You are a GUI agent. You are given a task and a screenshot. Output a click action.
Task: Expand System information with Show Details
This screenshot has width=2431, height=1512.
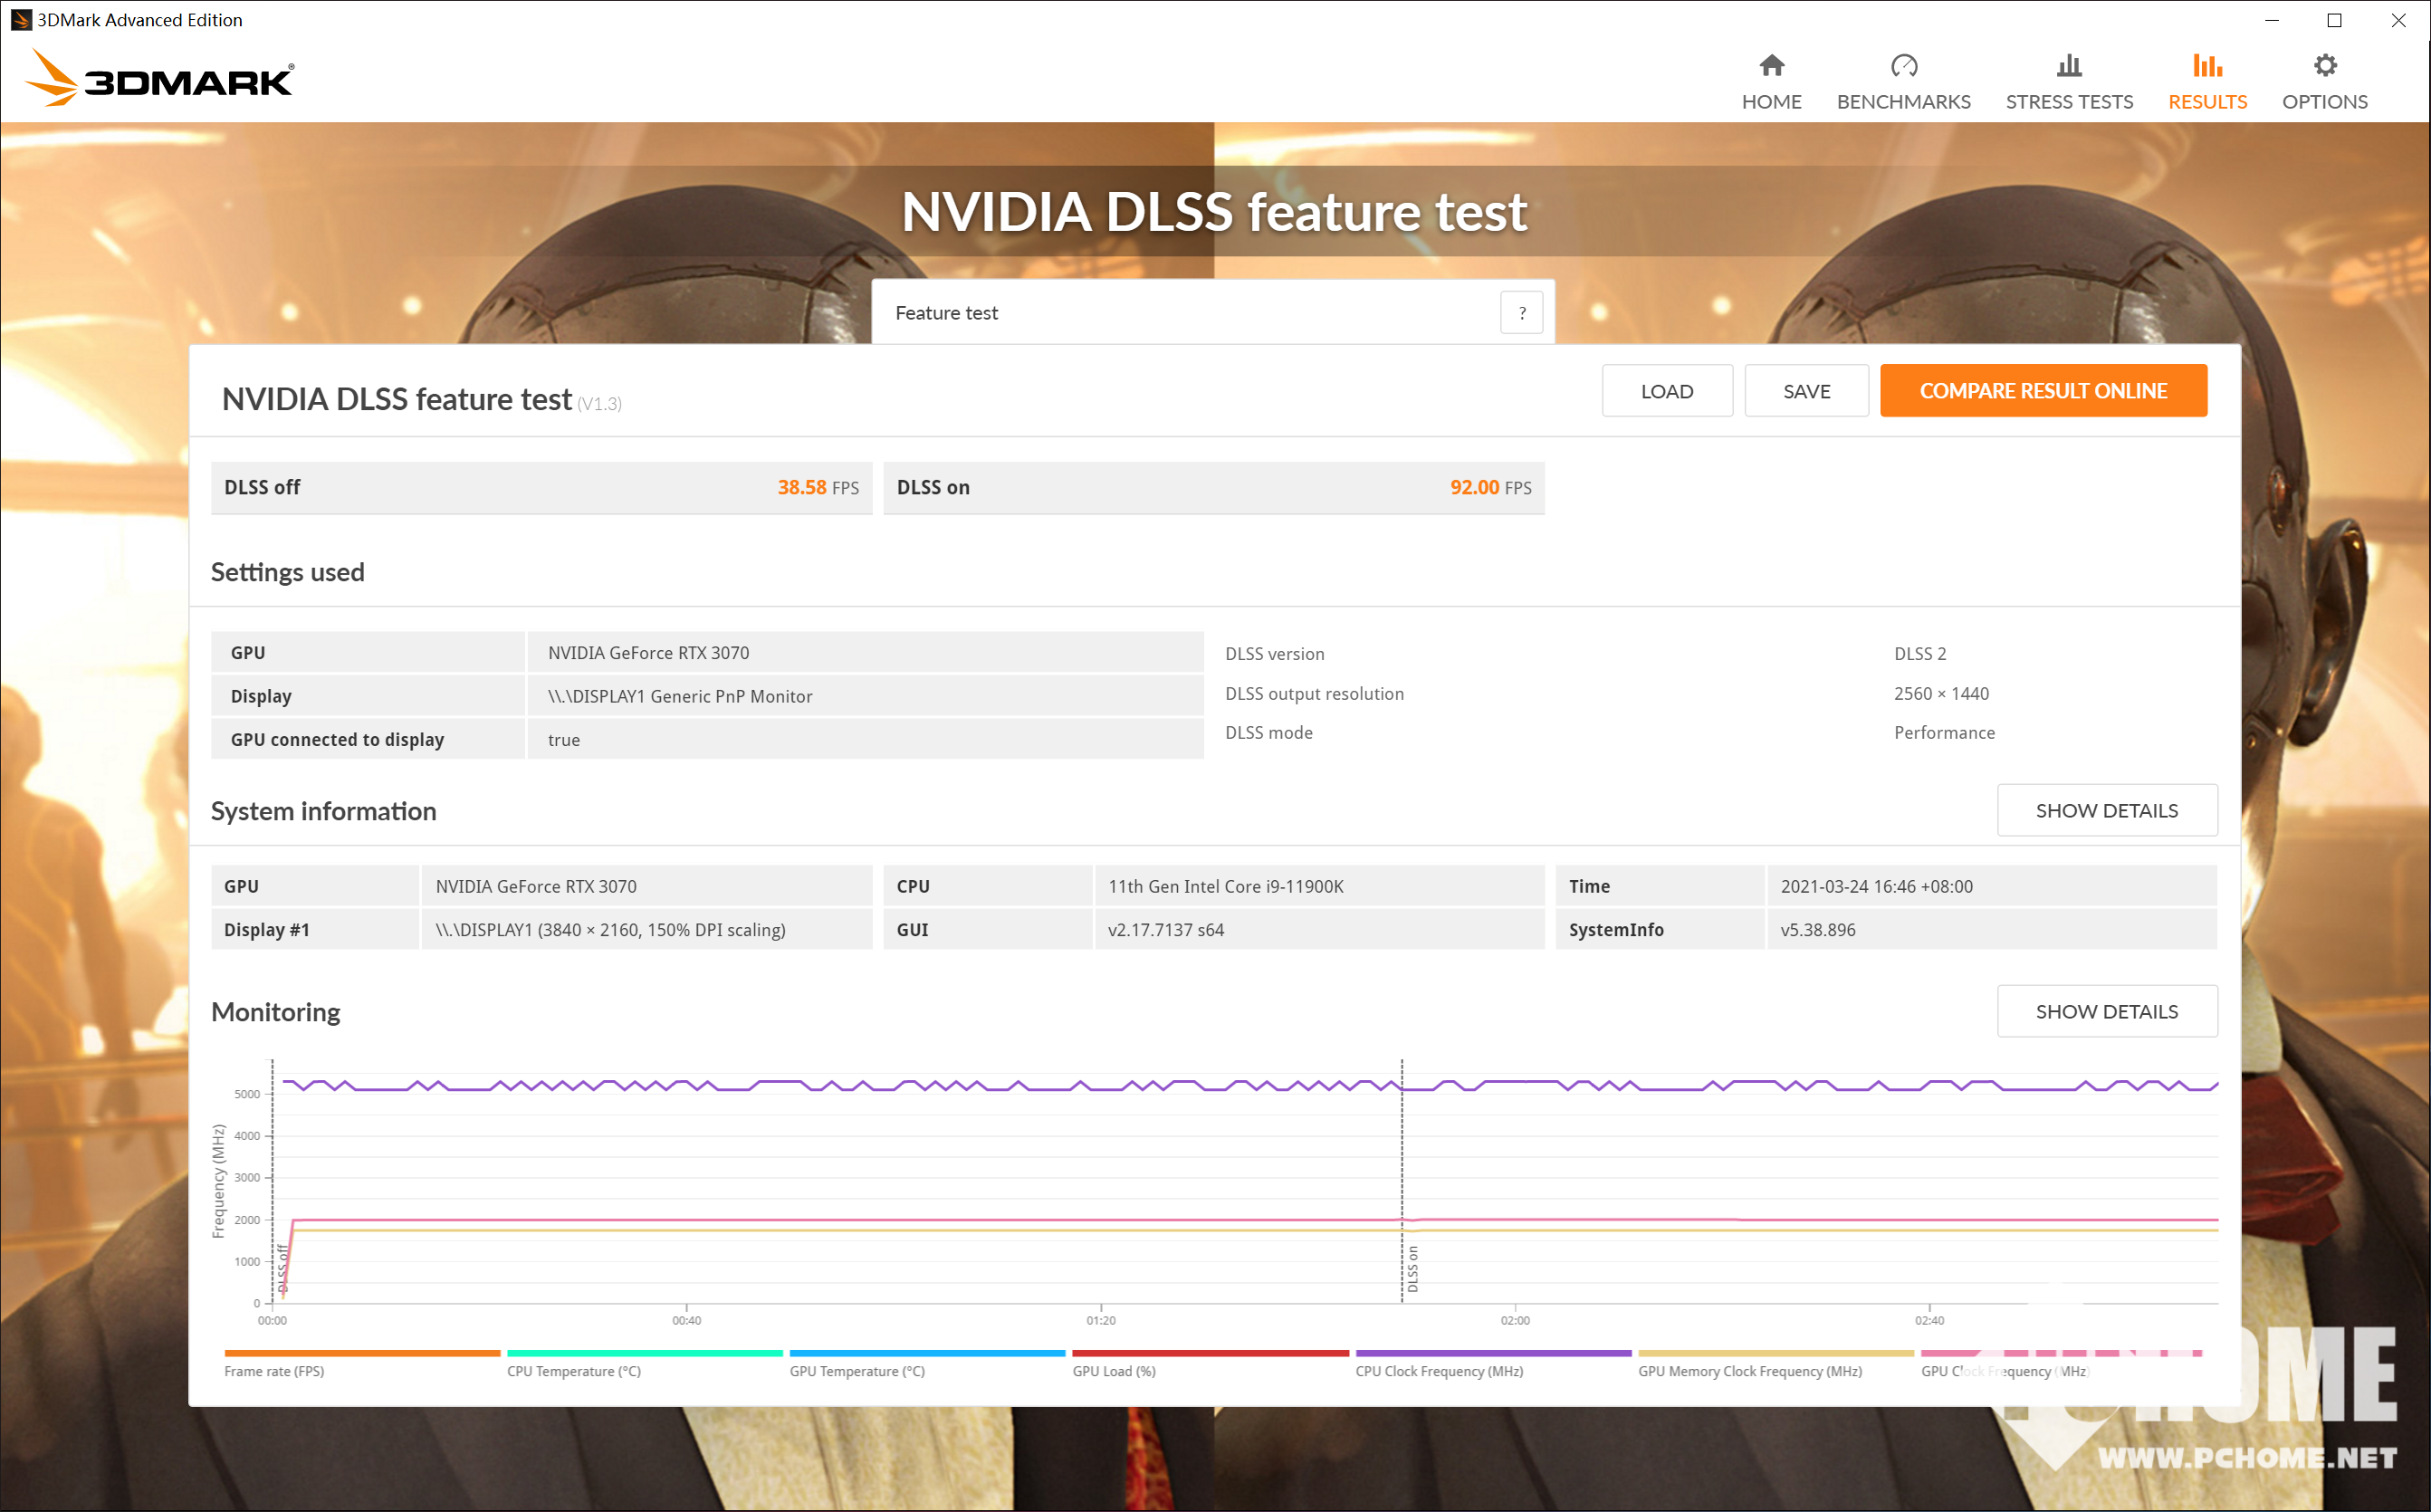click(2106, 810)
